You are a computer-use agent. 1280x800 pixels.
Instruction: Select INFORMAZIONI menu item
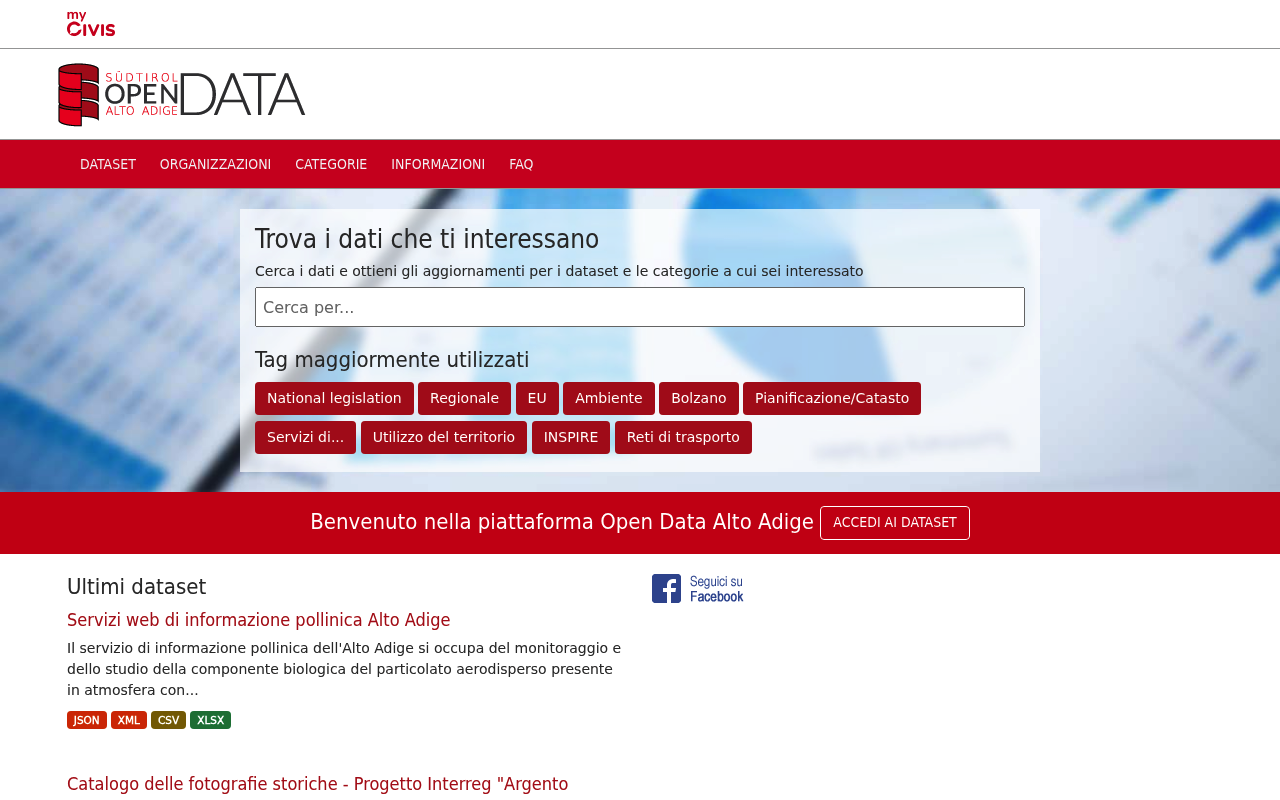(438, 164)
